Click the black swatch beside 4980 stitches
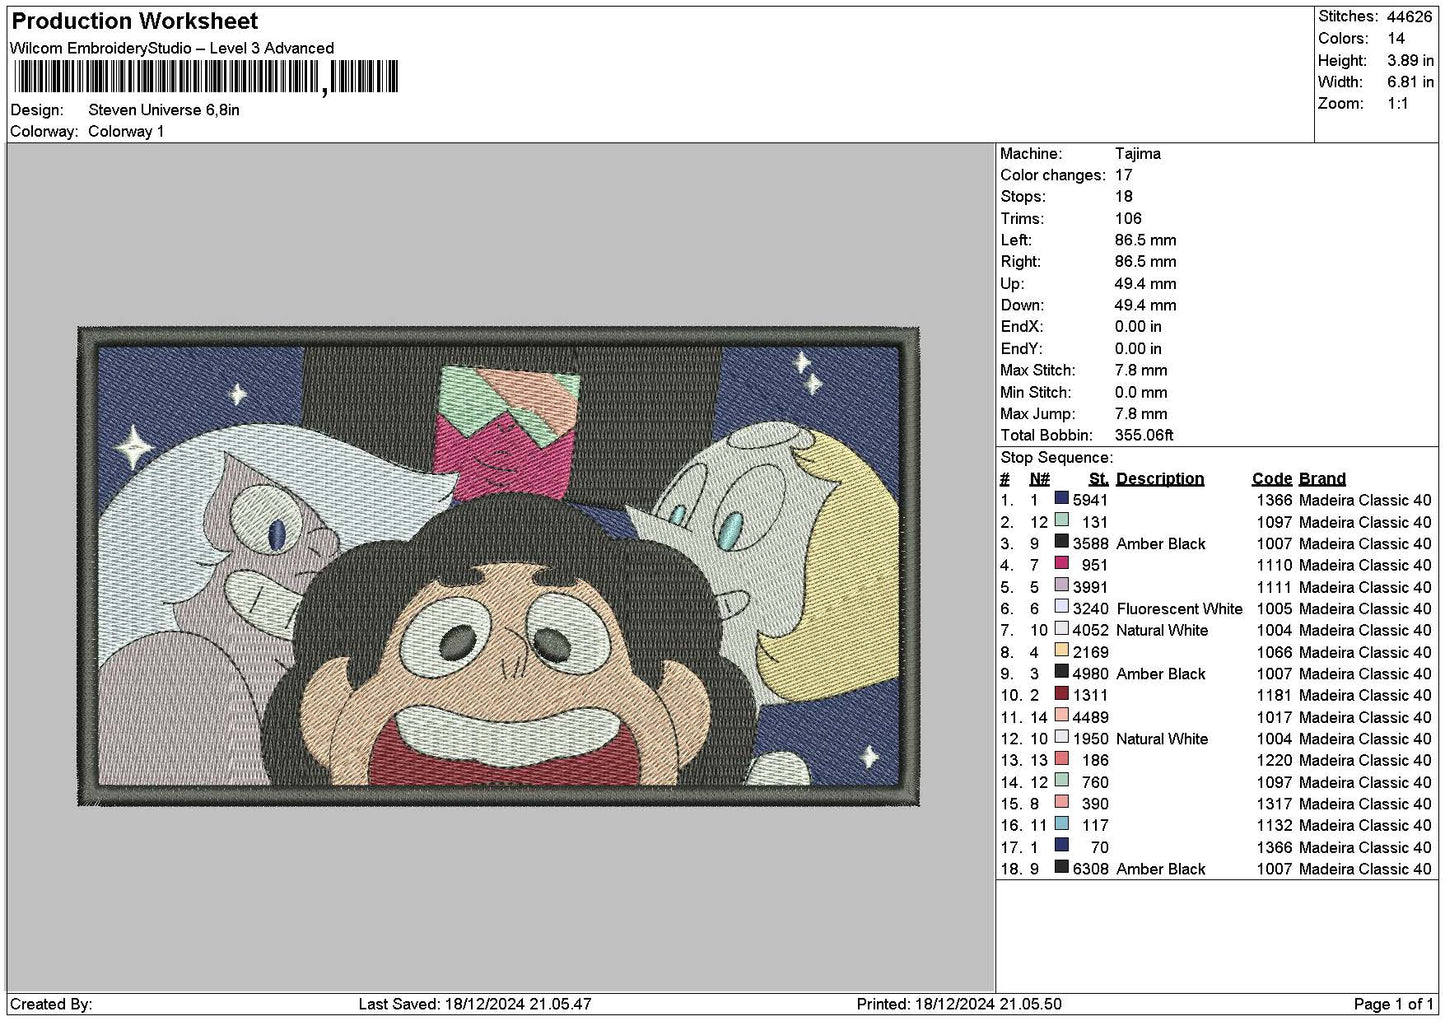1445x1021 pixels. 1062,673
